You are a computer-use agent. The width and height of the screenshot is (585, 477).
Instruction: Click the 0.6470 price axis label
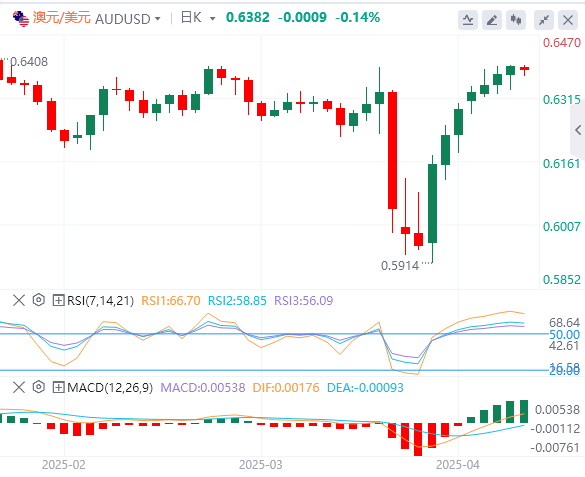[x=562, y=43]
